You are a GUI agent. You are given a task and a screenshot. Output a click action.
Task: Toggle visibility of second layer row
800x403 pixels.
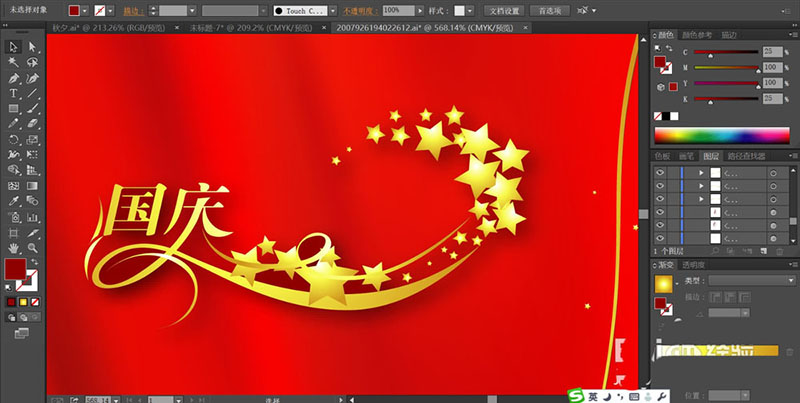(660, 186)
